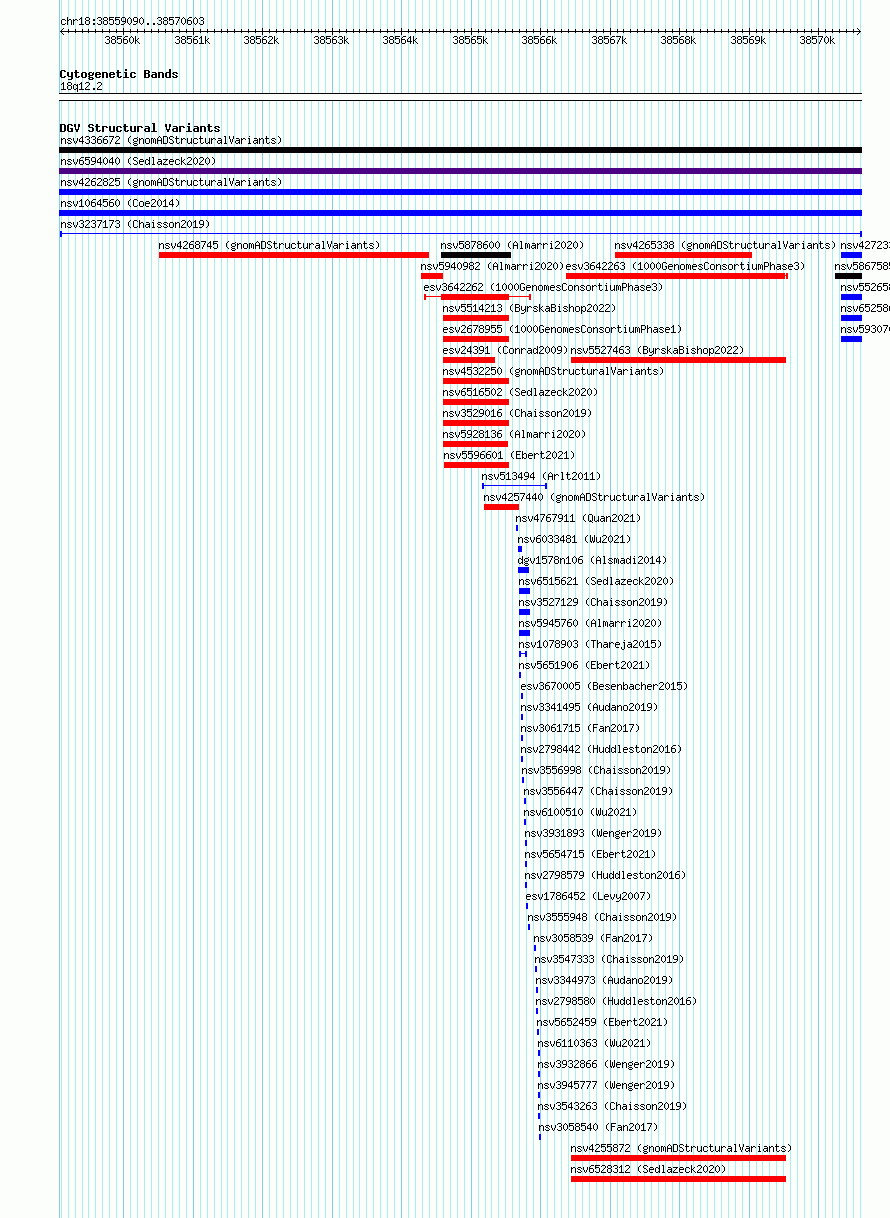Viewport: 890px width, 1218px height.
Task: Open esv3642262 (1000GenomesConsortiumPhase3) label
Action: [543, 287]
